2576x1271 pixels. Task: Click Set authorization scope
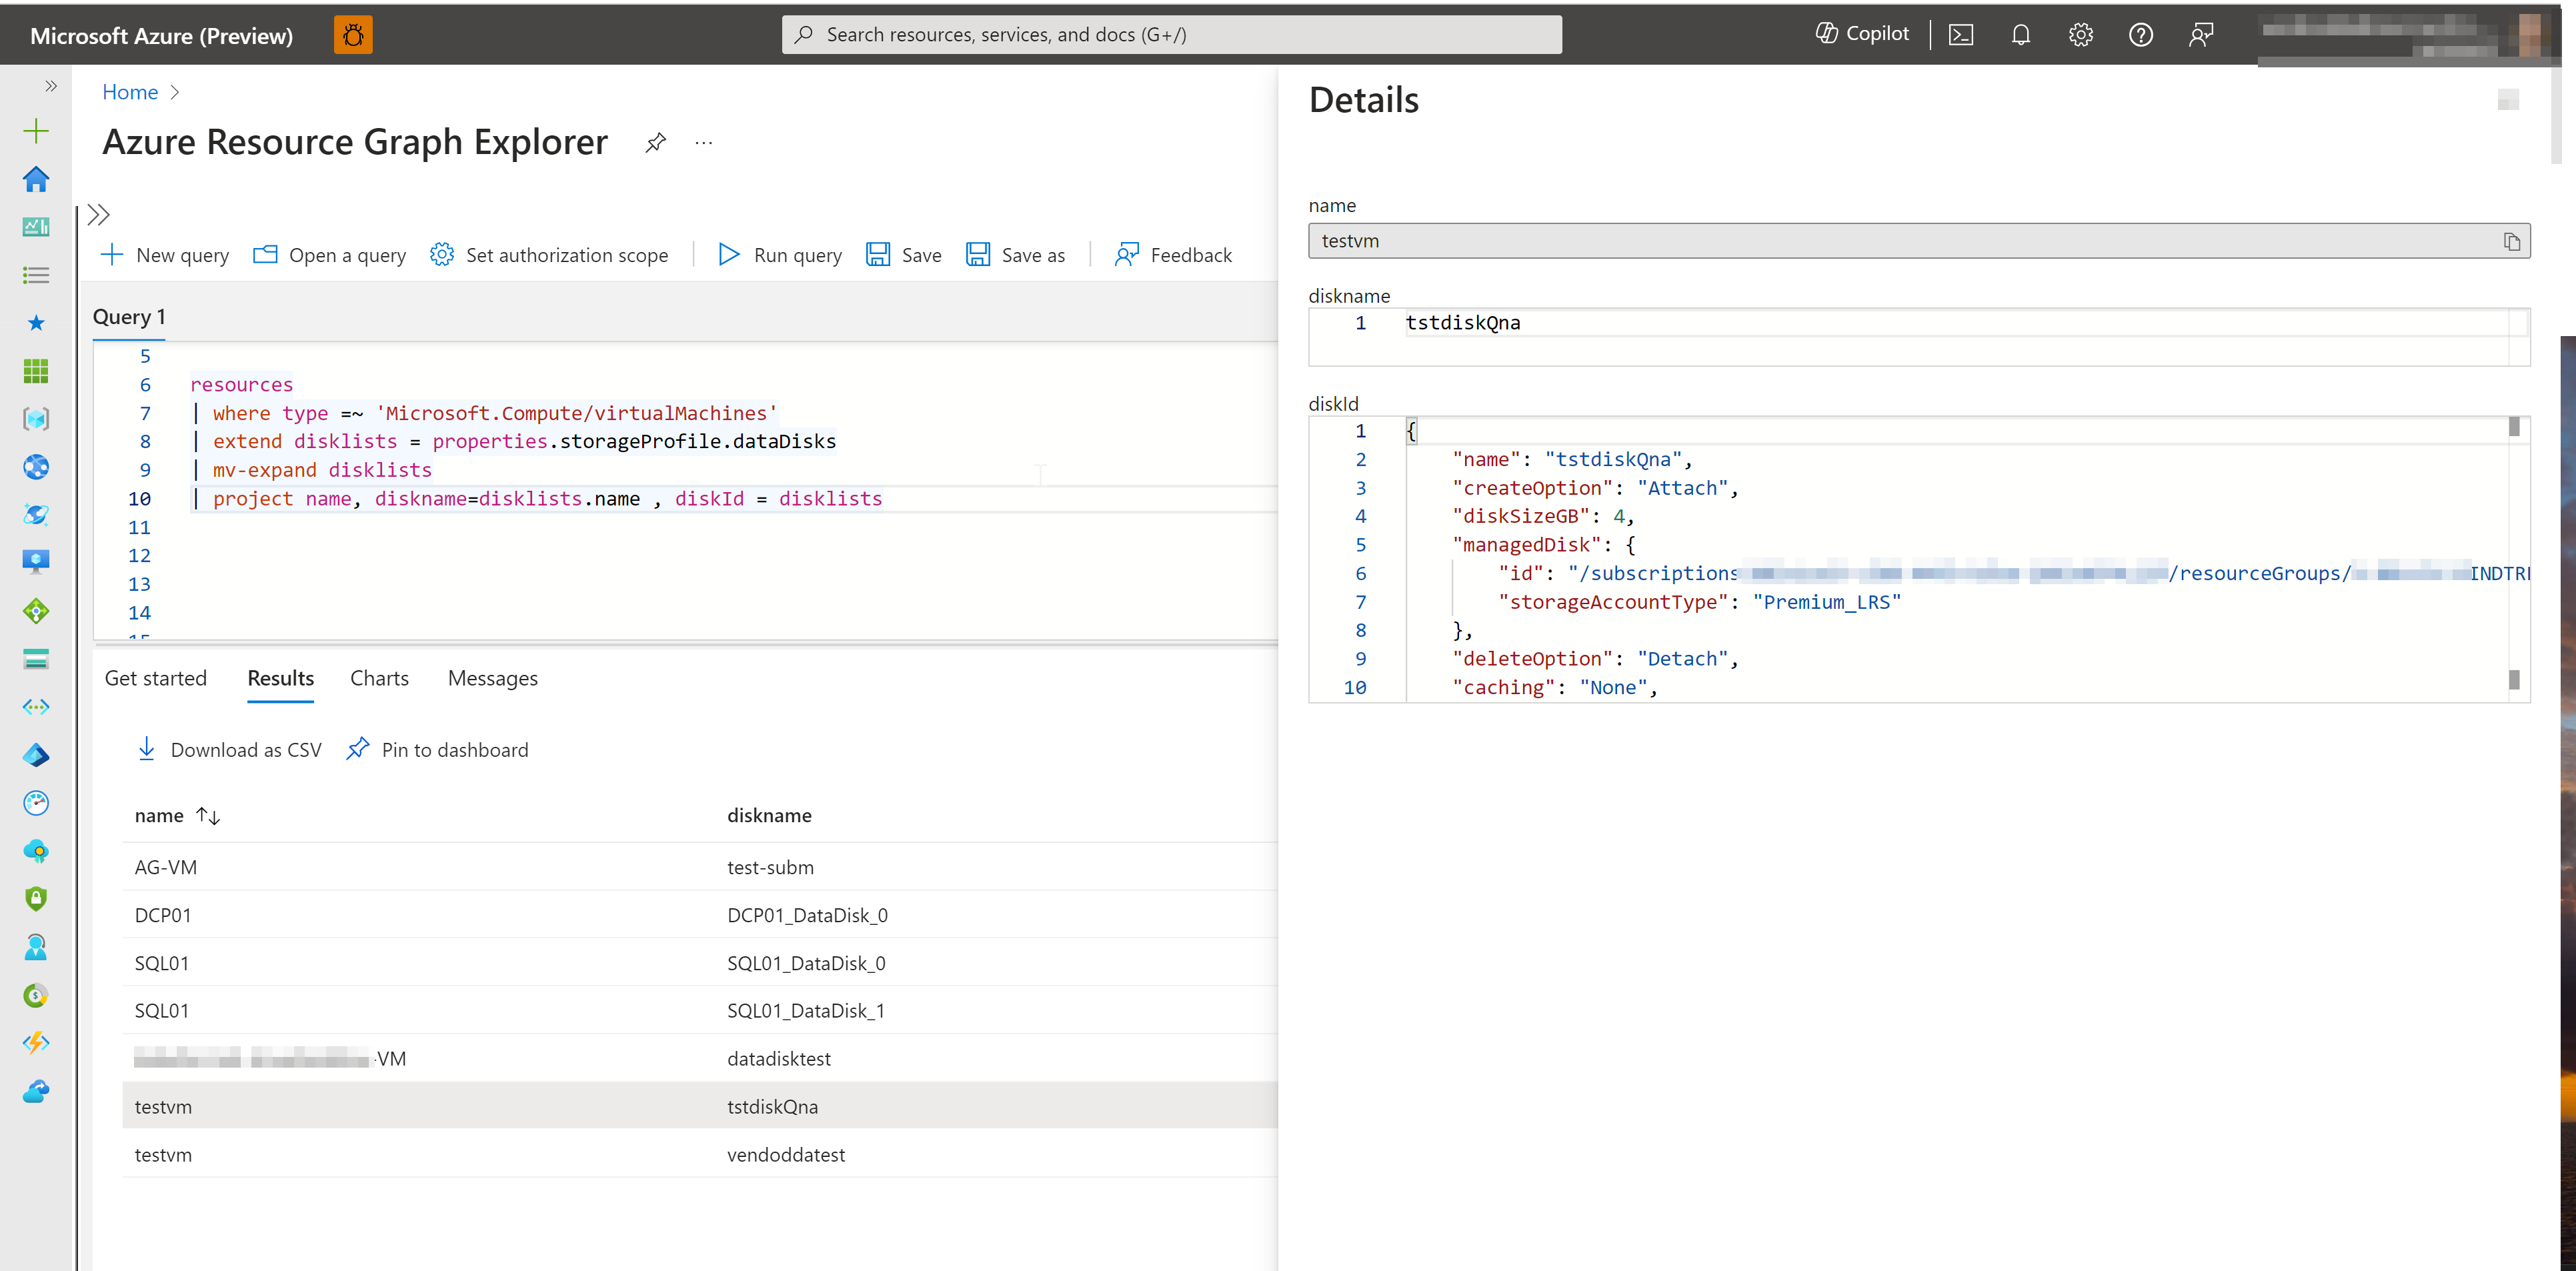click(x=549, y=255)
